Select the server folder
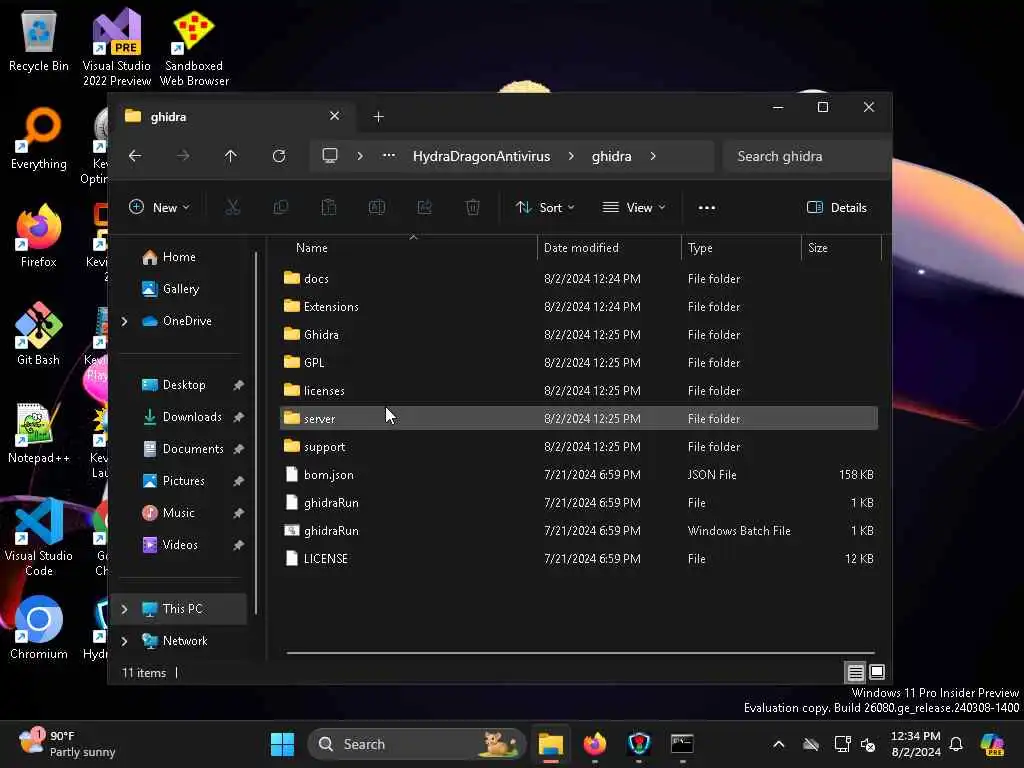Screen dimensions: 1024x768 click(x=579, y=418)
